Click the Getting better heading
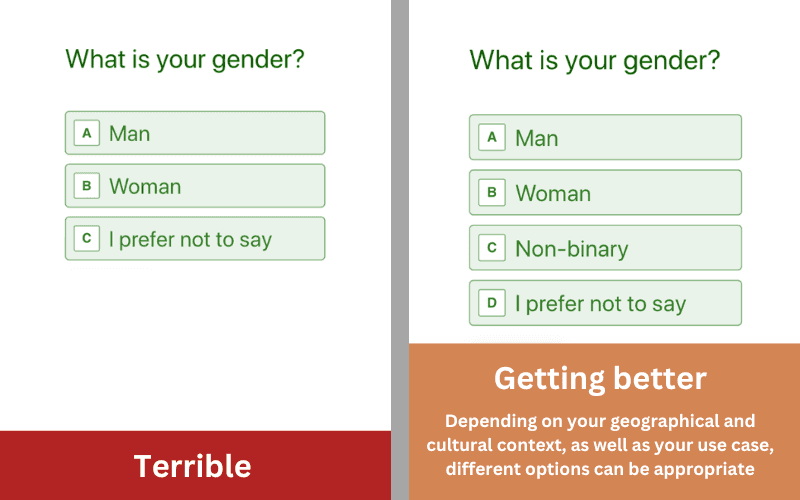Viewport: 800px width, 500px height. click(x=600, y=379)
